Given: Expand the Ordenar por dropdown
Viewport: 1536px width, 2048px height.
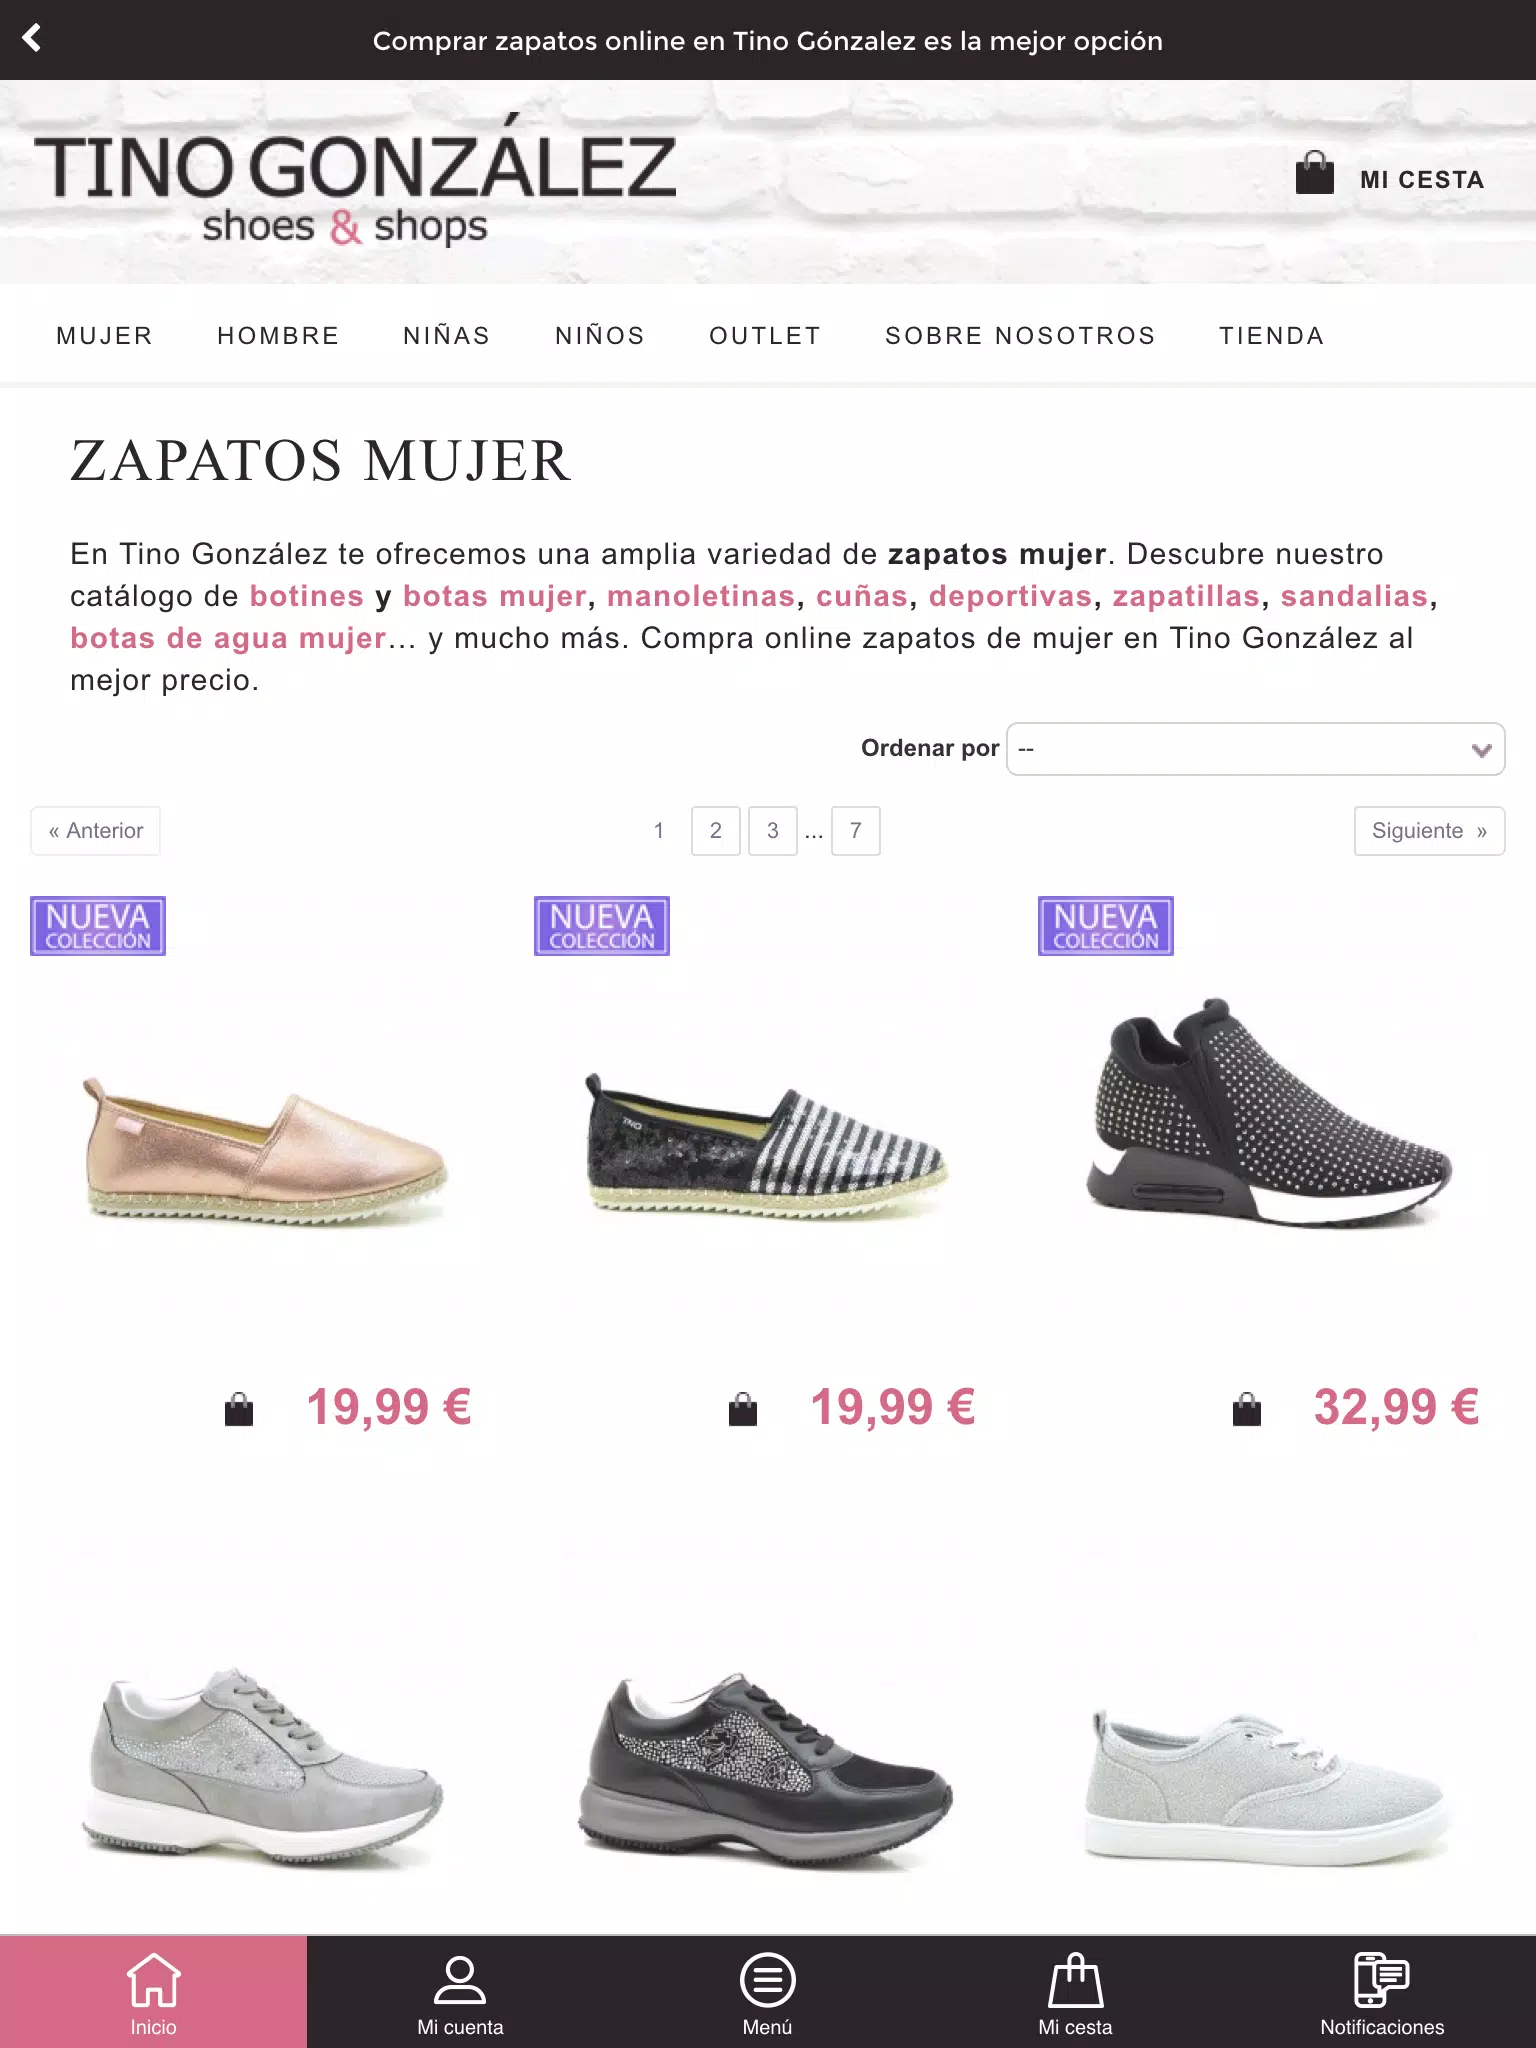Looking at the screenshot, I should tap(1255, 749).
